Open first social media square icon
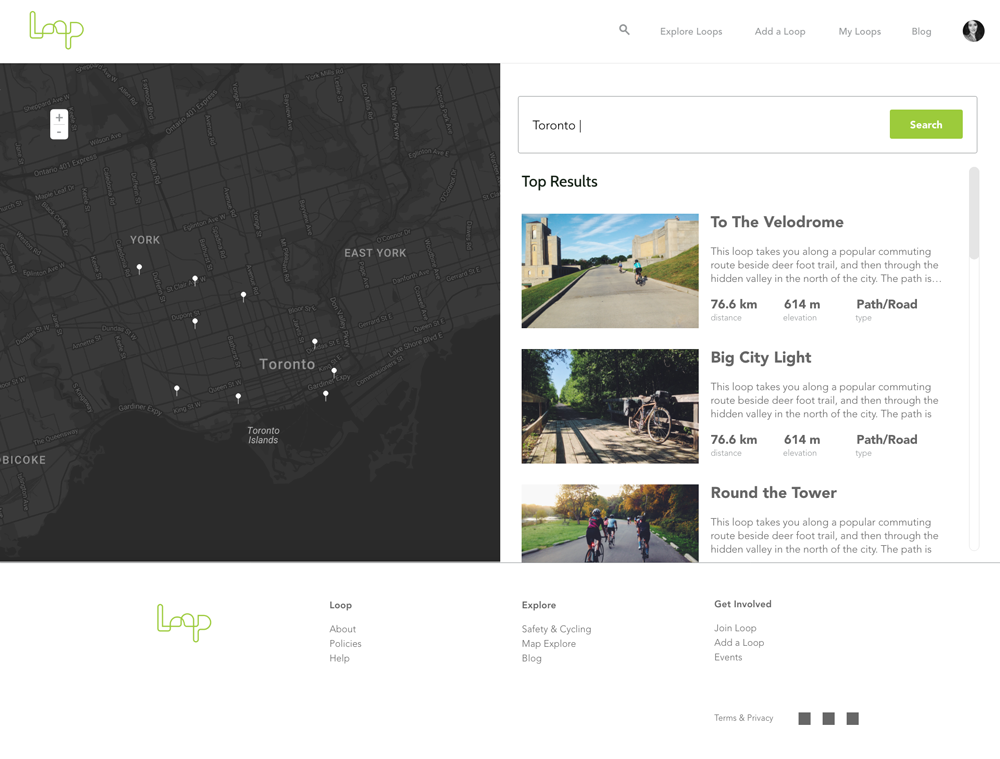The height and width of the screenshot is (759, 1000). pos(805,719)
